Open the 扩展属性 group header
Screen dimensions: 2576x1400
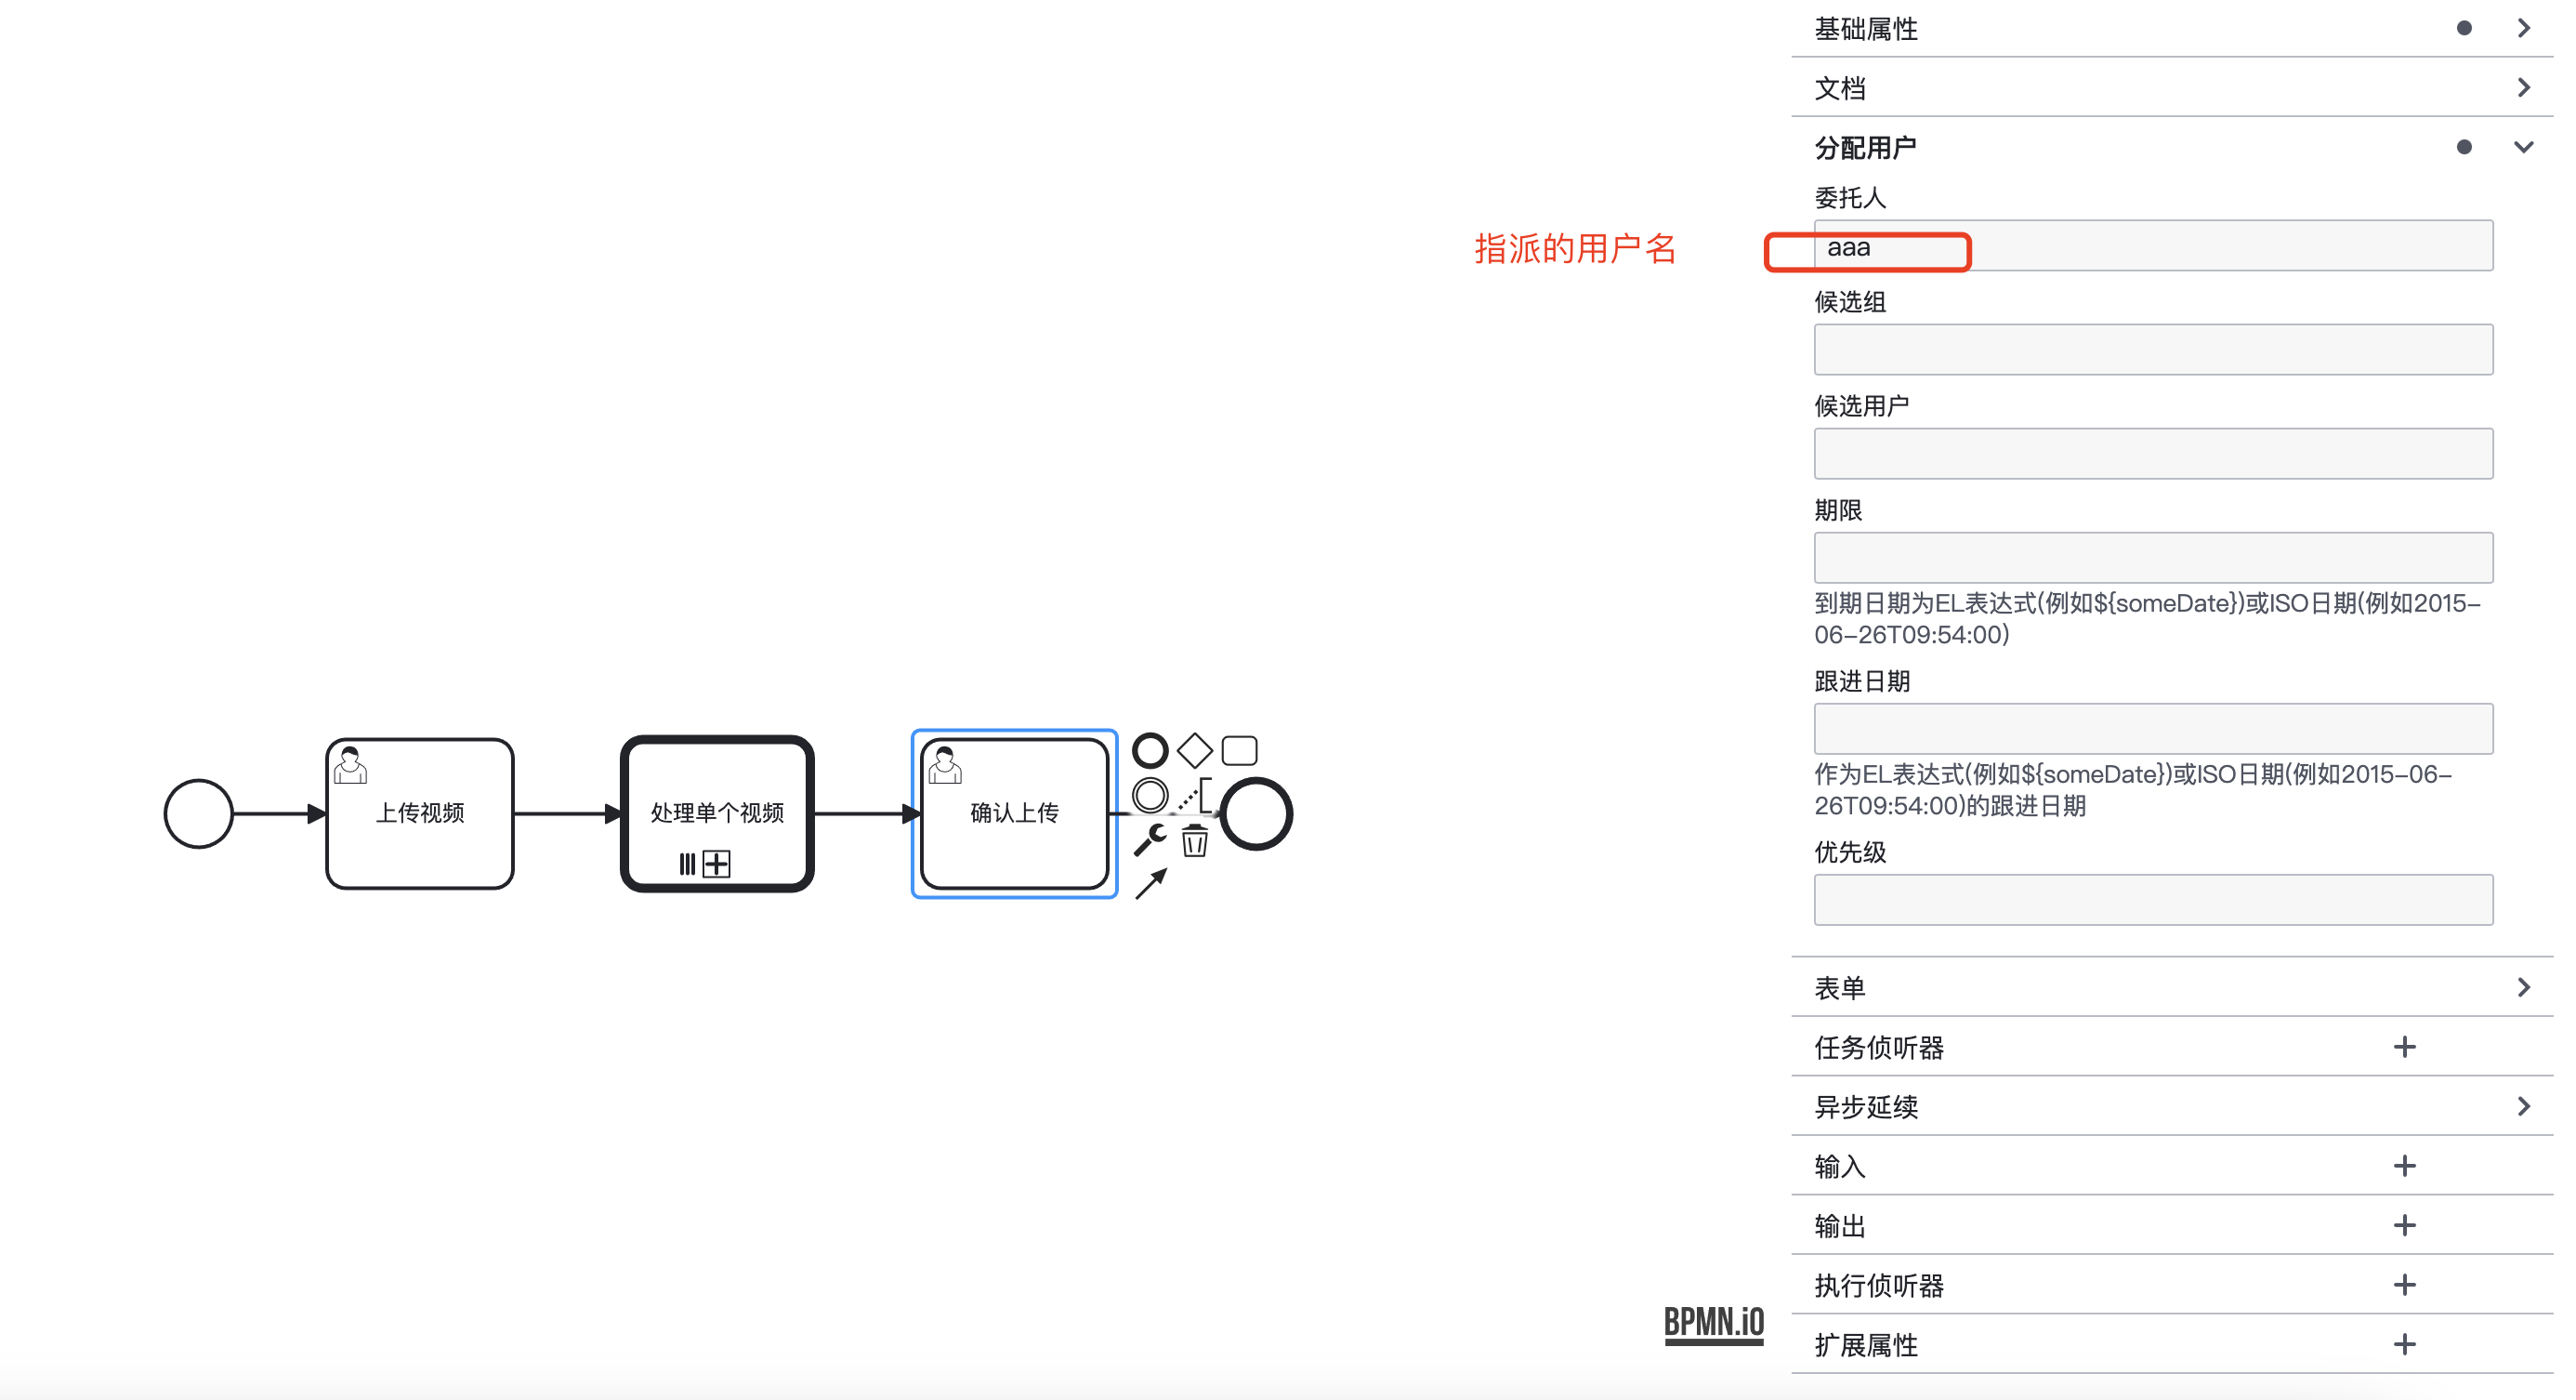(x=2172, y=1344)
